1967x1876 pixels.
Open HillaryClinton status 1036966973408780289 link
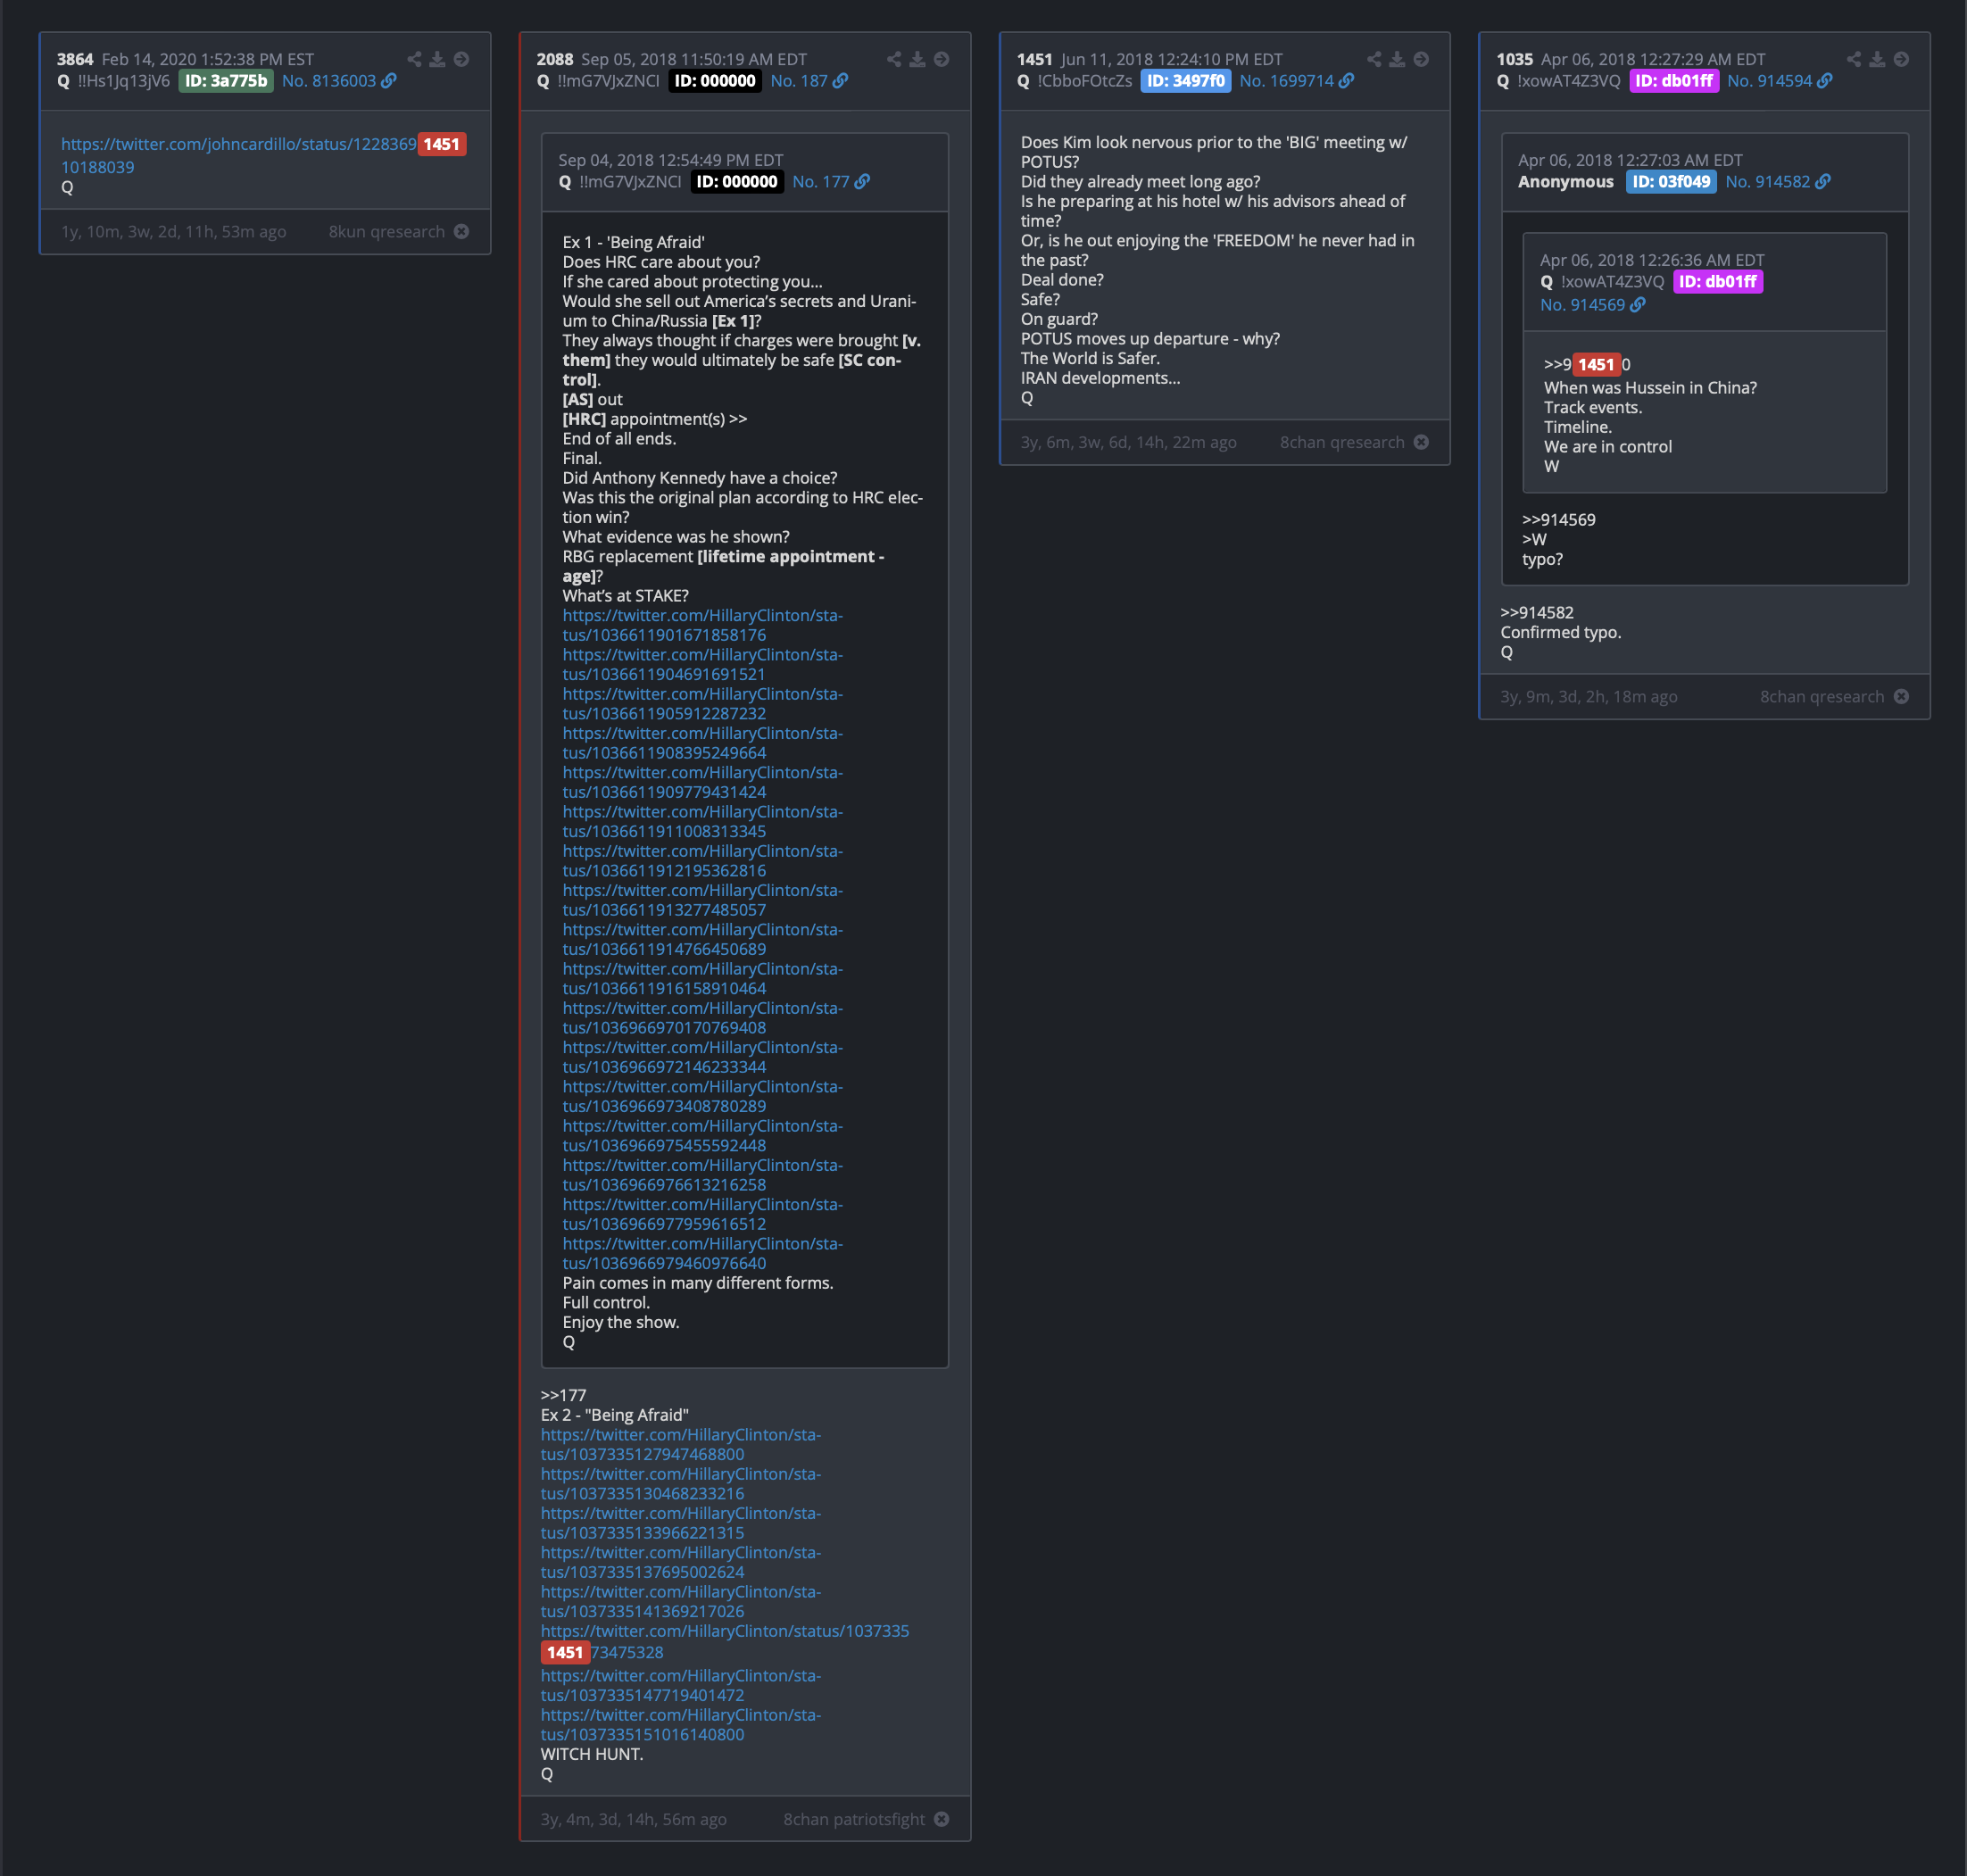702,1096
